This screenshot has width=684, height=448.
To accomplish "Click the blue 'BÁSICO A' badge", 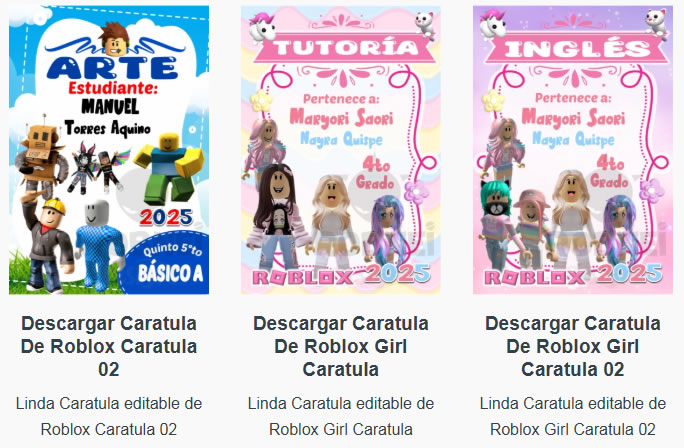I will click(165, 265).
